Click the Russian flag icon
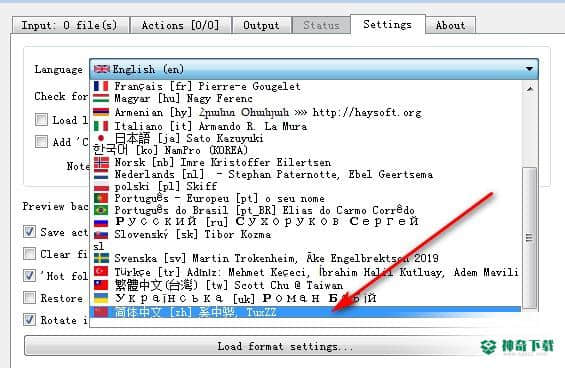The image size is (565, 368). [101, 223]
